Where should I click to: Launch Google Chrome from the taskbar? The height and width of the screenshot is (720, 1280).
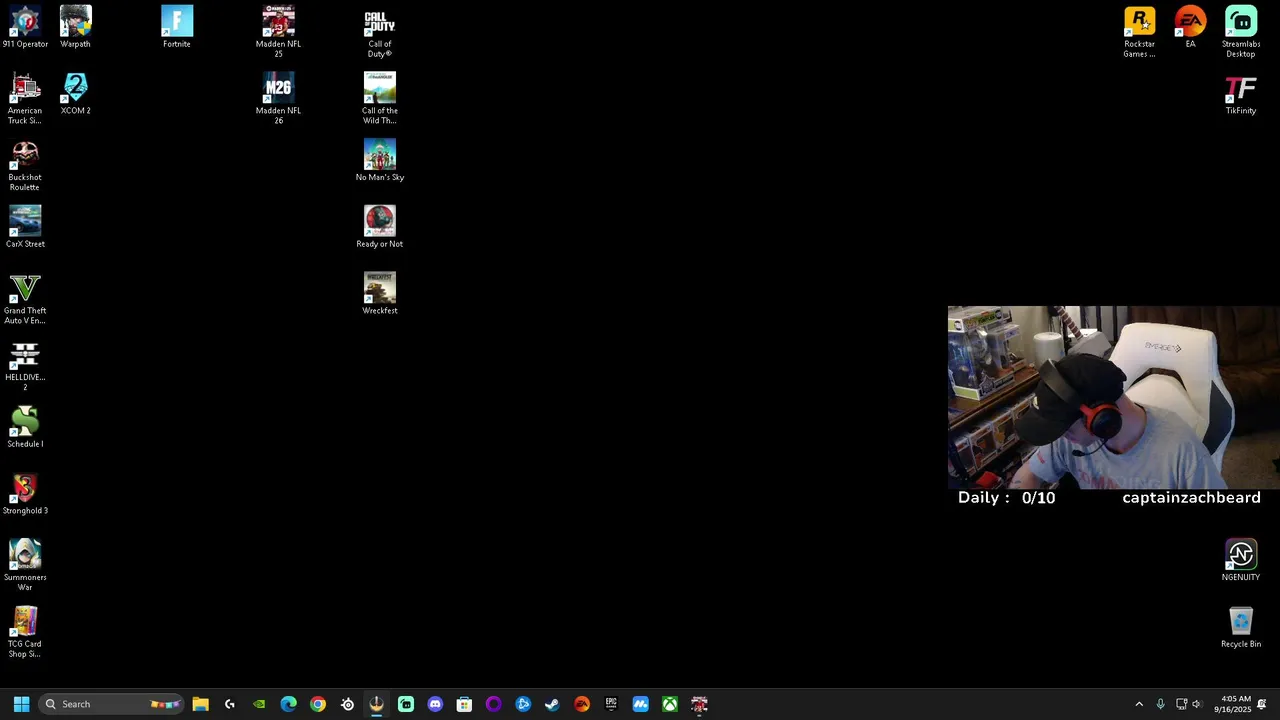(318, 704)
